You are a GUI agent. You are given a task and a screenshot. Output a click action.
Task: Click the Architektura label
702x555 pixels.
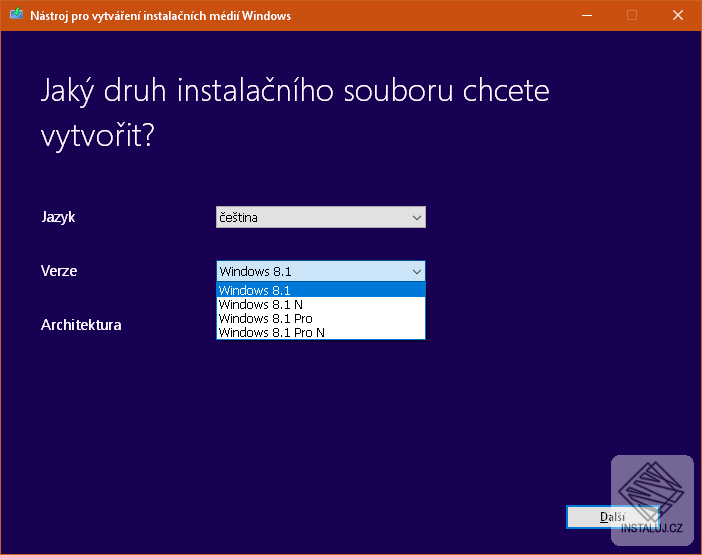(81, 324)
